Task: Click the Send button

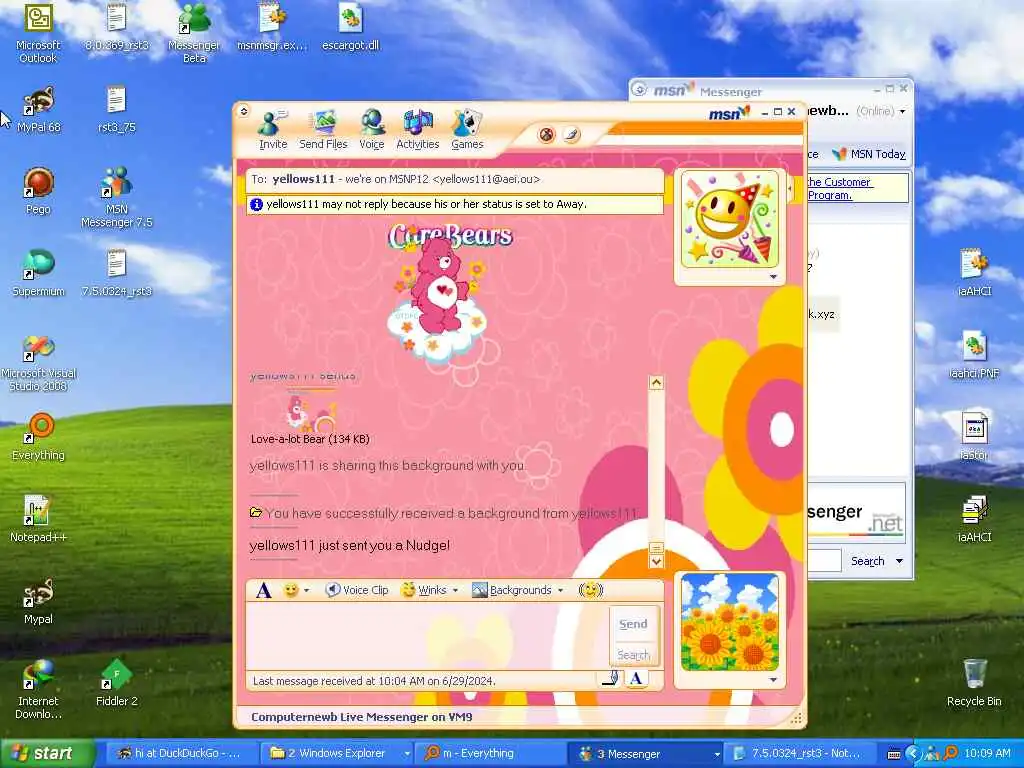Action: coord(633,624)
